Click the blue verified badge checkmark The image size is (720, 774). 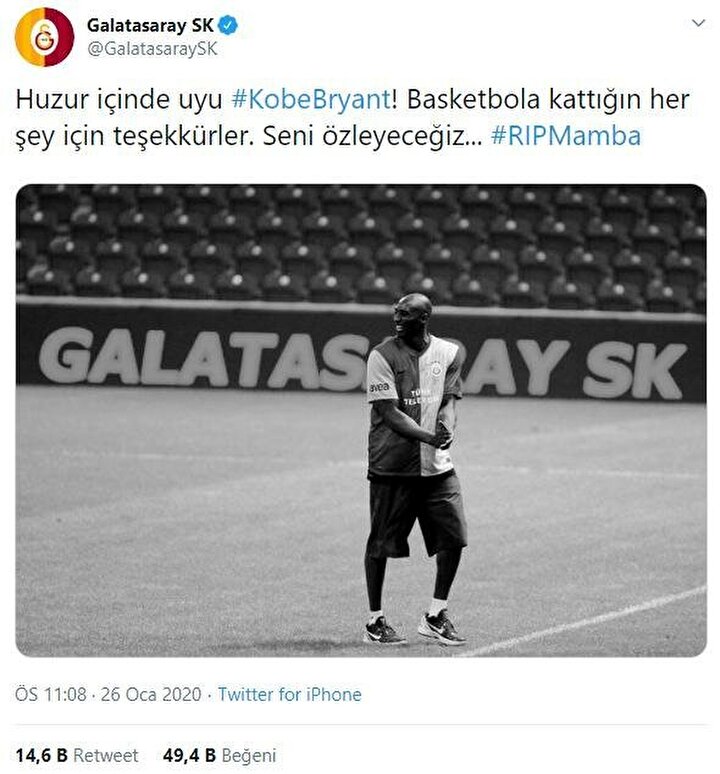point(227,25)
